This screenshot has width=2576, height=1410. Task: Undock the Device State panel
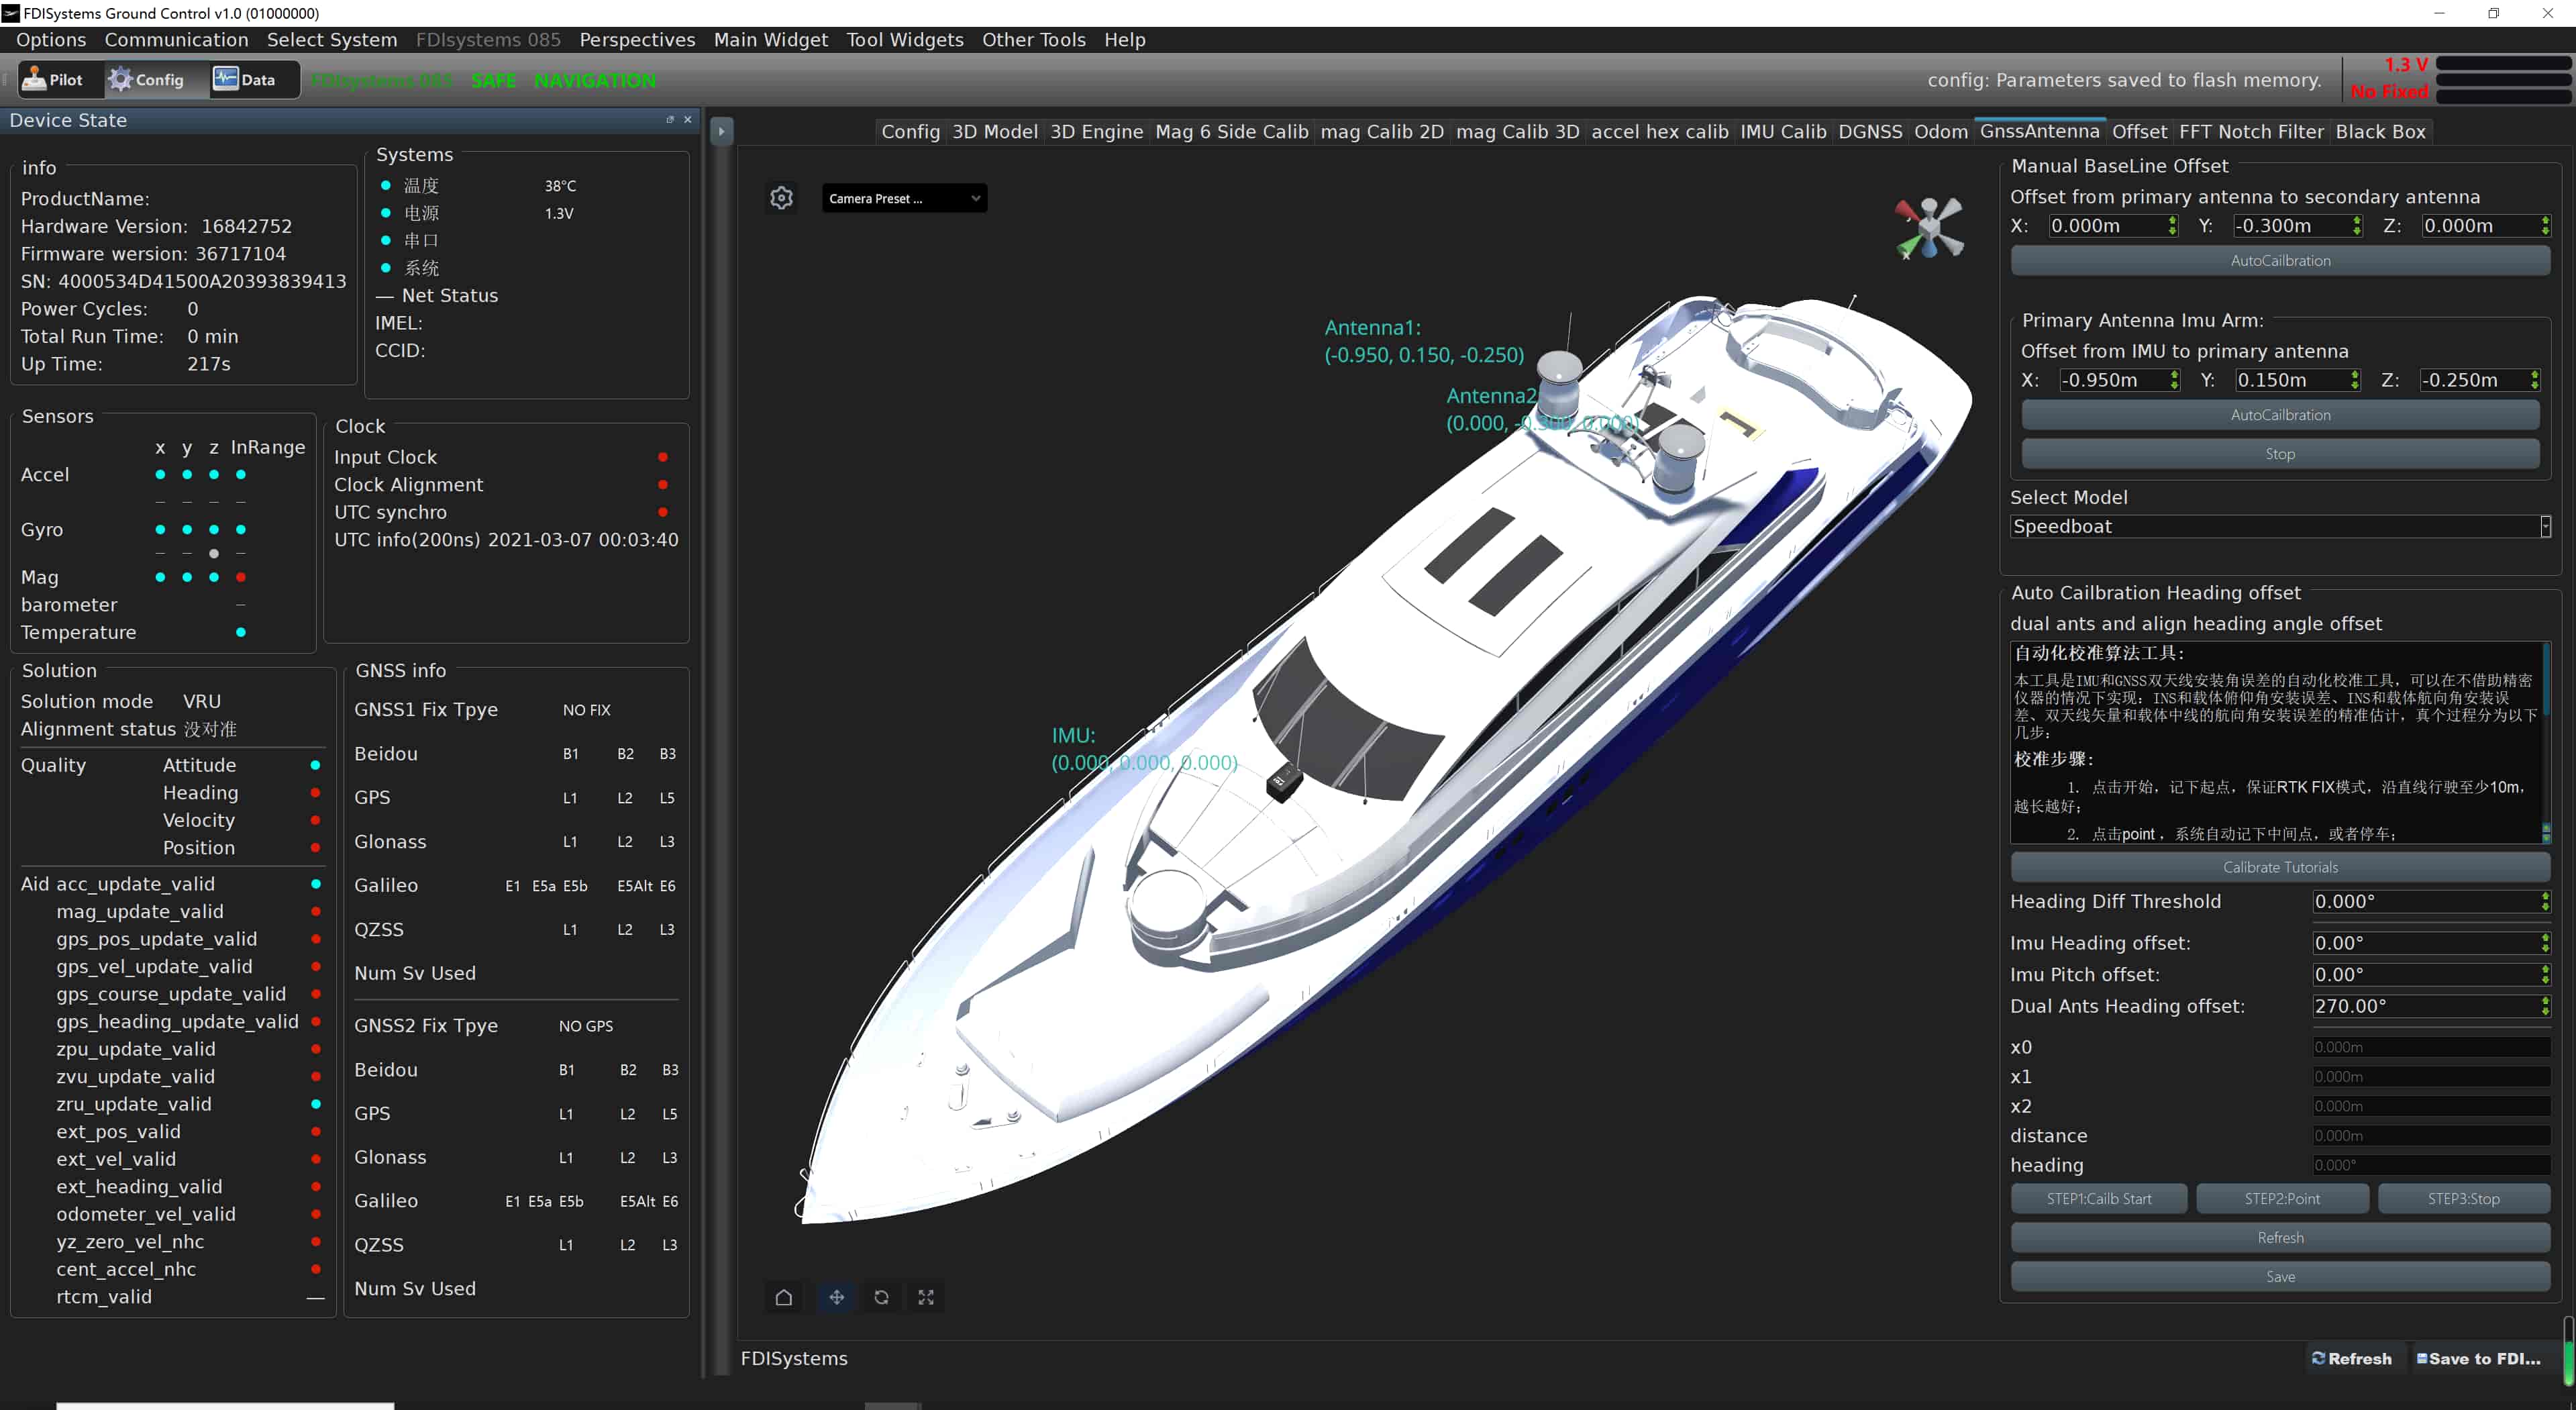tap(670, 119)
